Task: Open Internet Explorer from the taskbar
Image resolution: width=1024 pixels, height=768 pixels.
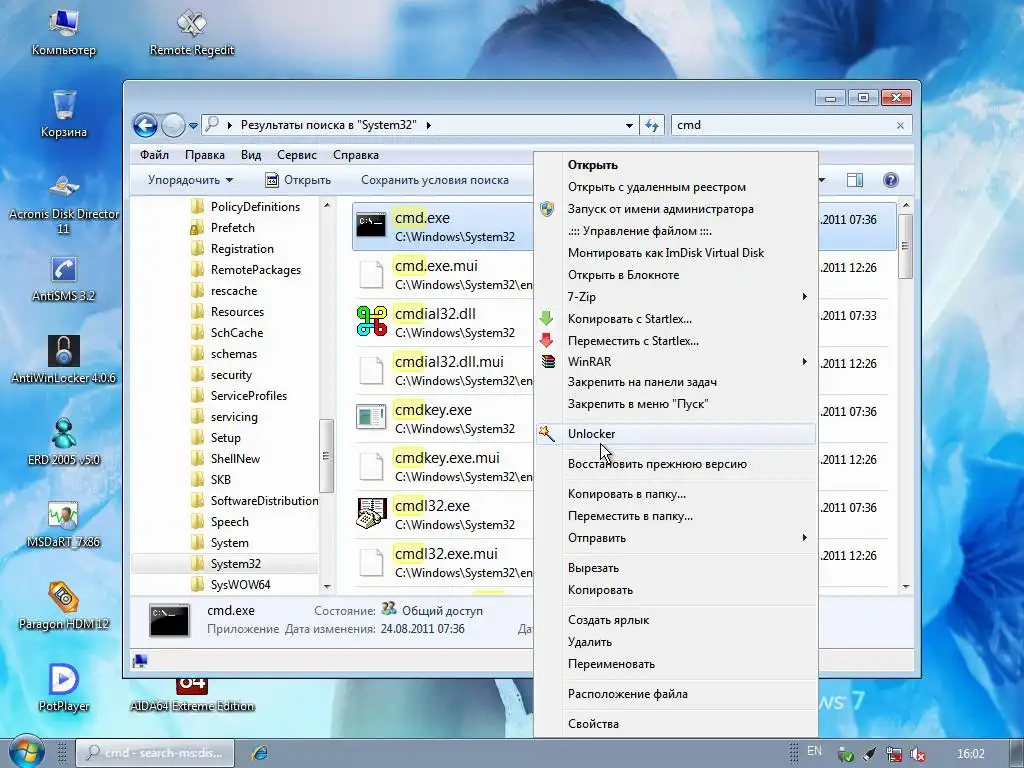Action: [259, 753]
